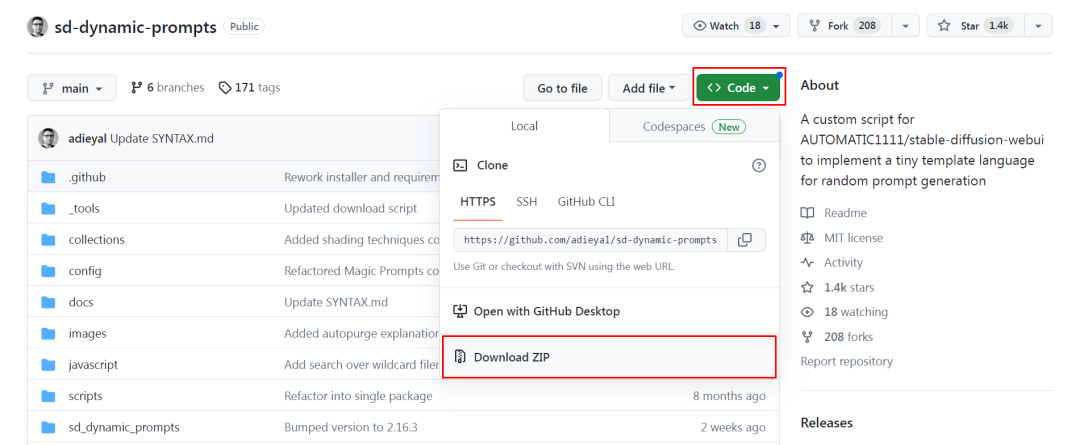
Task: Click the branch icon next to 6 branches
Action: tap(136, 87)
